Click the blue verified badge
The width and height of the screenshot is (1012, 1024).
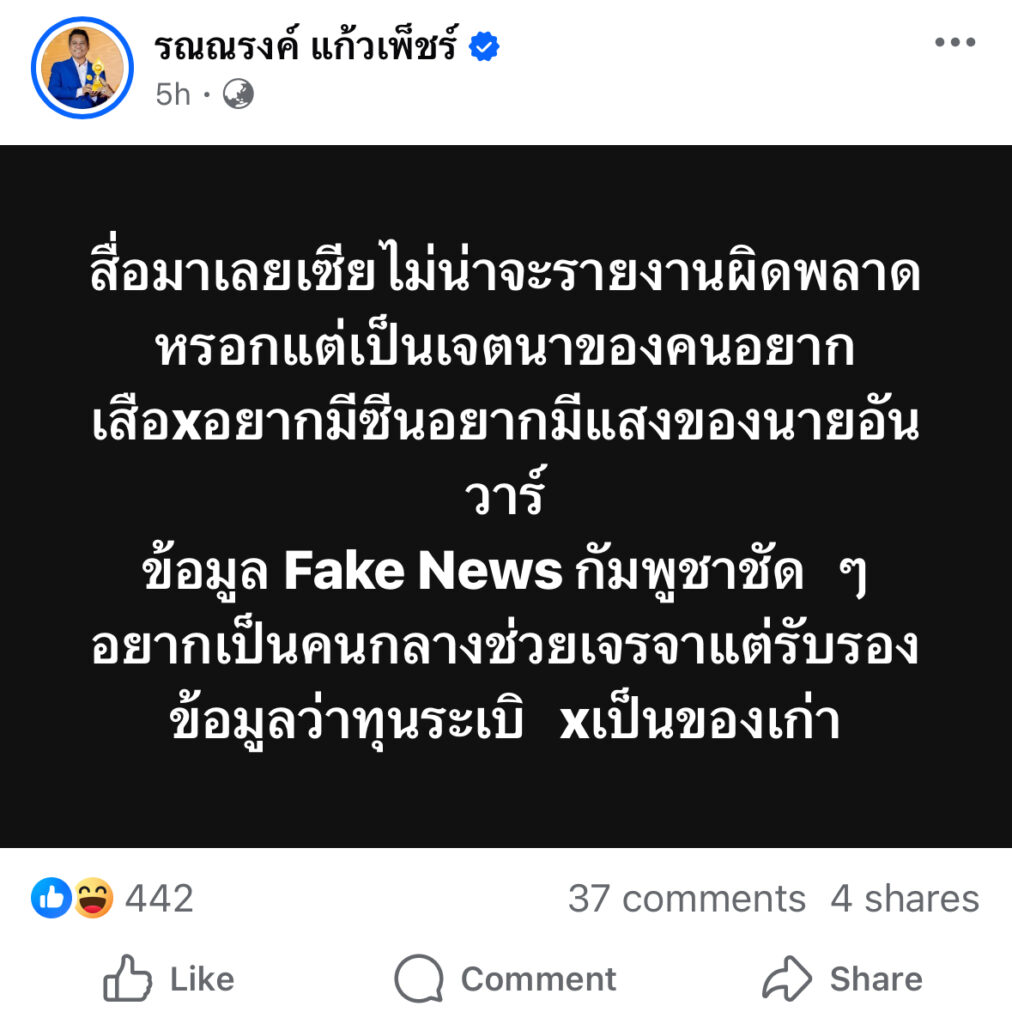tap(485, 46)
